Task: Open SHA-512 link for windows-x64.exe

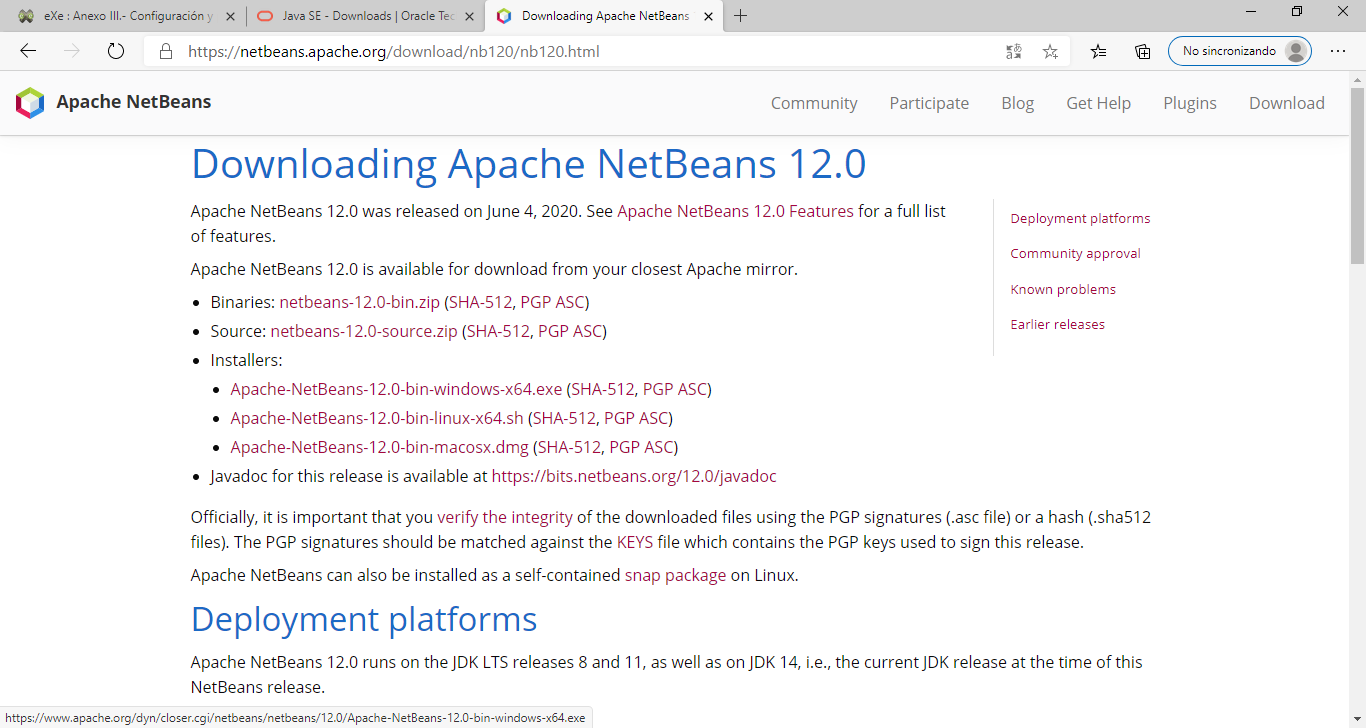Action: click(603, 389)
